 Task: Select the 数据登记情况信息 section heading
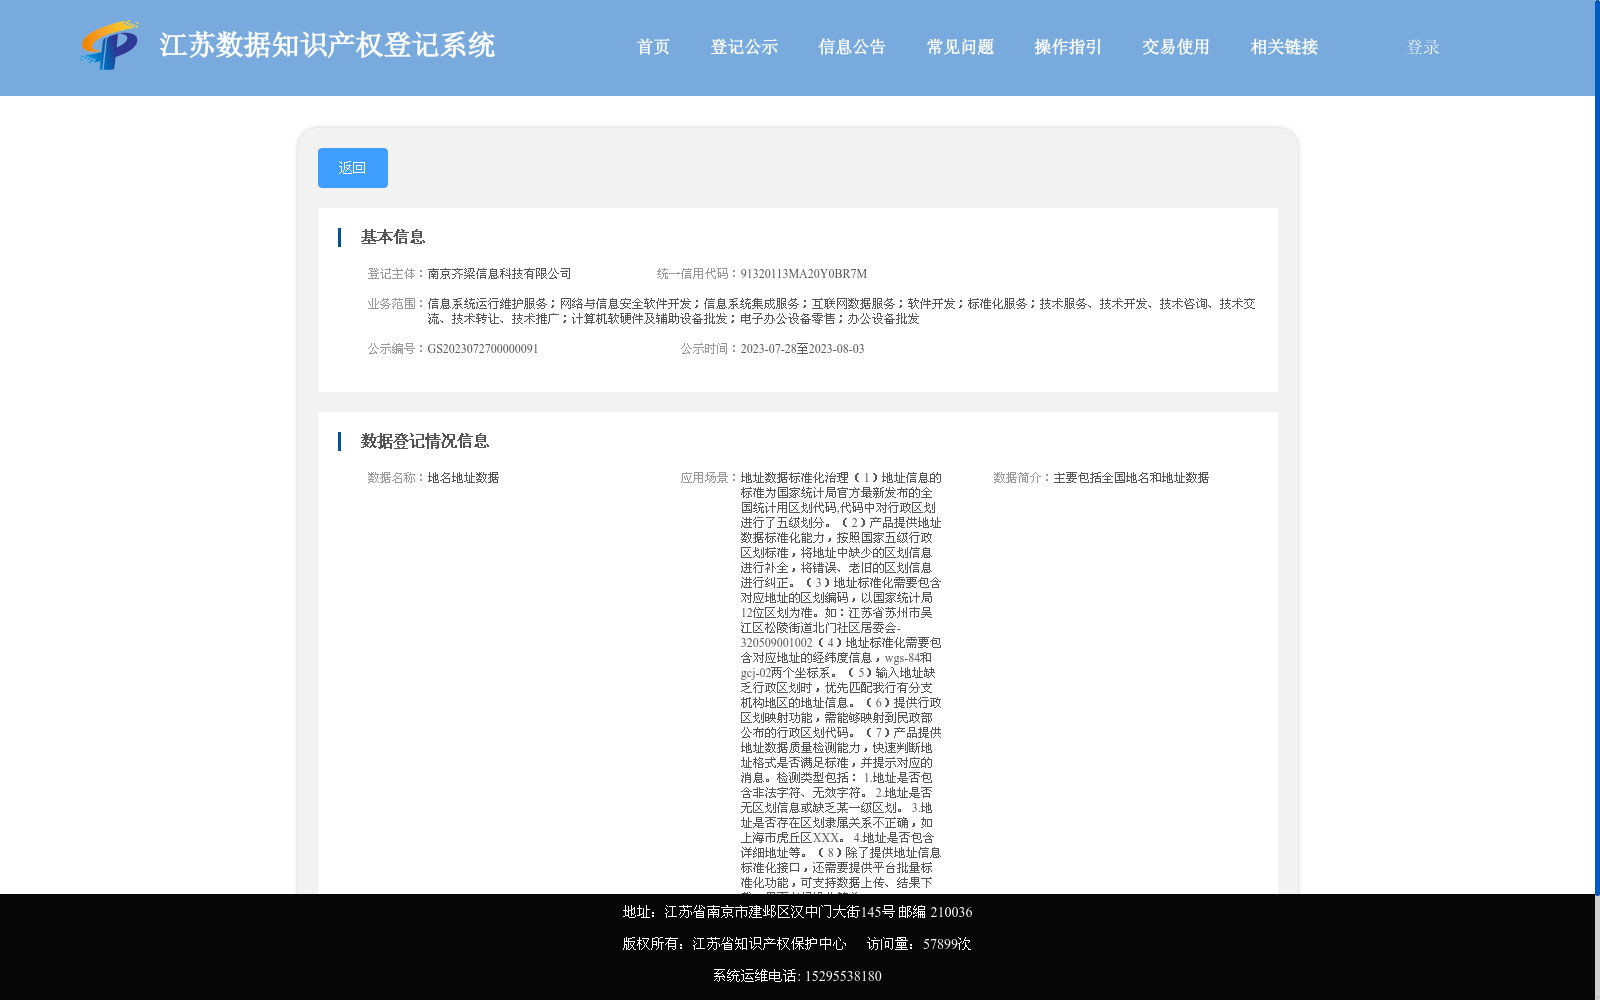(x=425, y=441)
